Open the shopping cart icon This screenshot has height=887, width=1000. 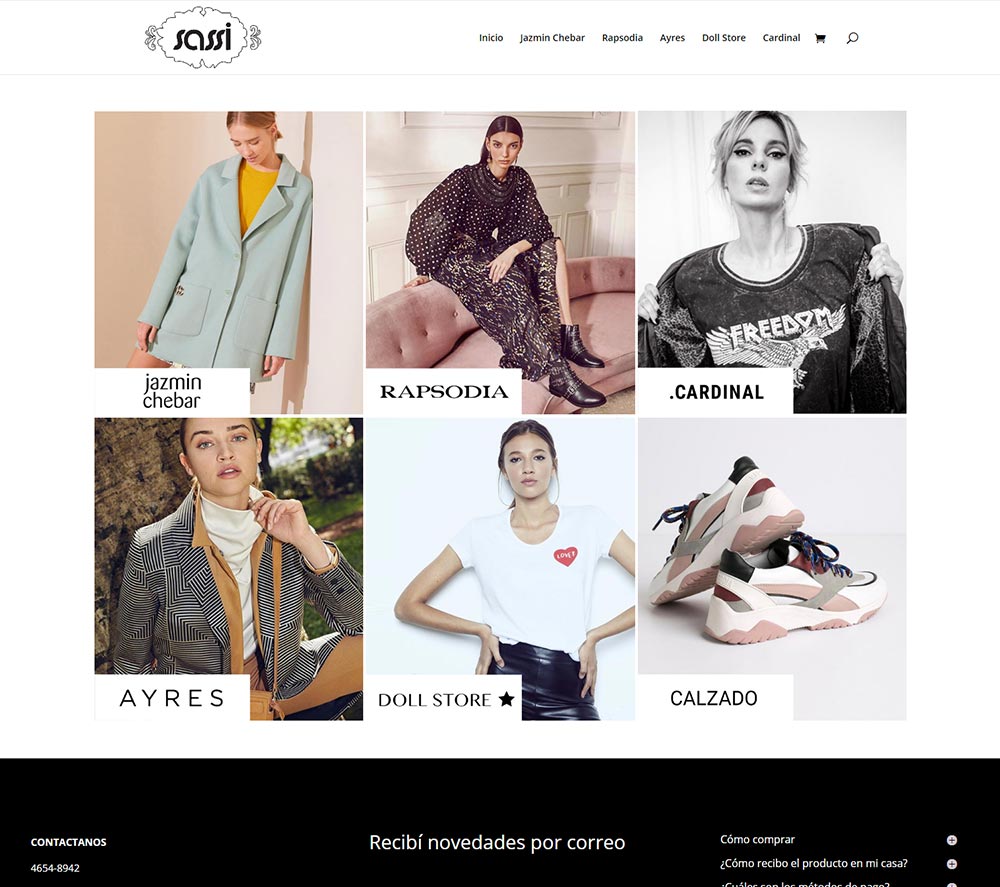[x=820, y=38]
